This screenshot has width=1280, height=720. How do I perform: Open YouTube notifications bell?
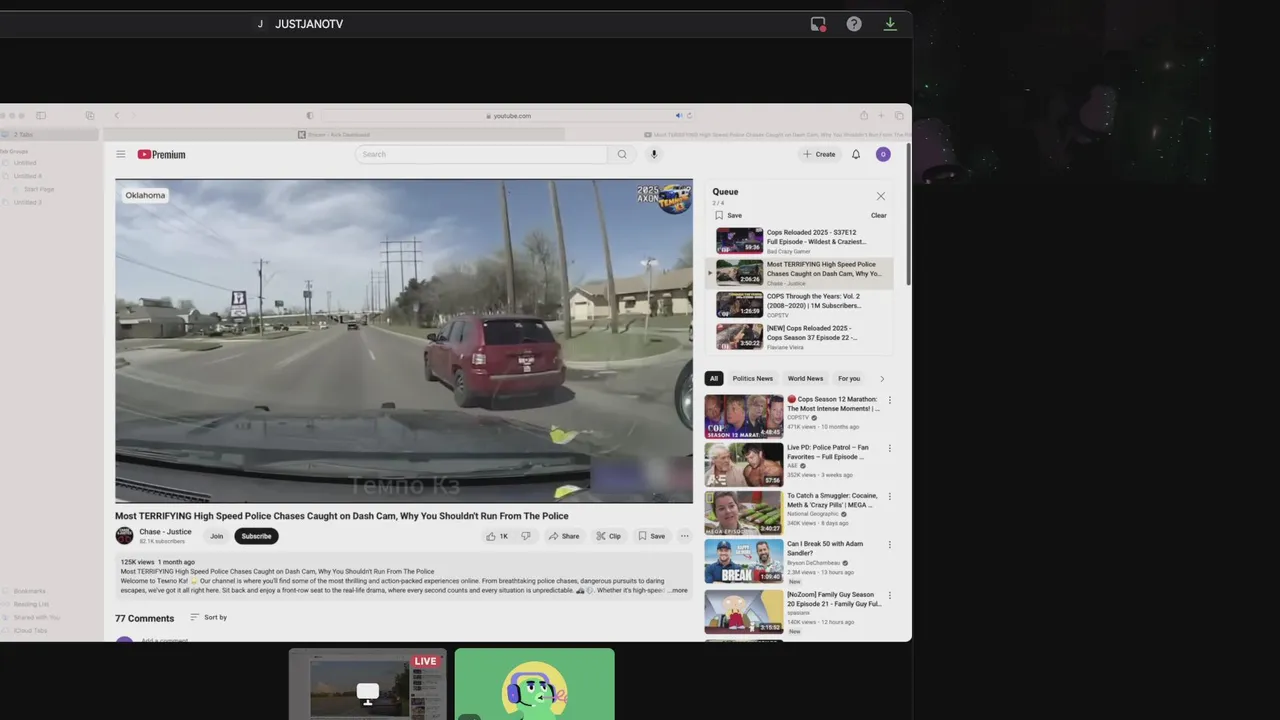856,154
